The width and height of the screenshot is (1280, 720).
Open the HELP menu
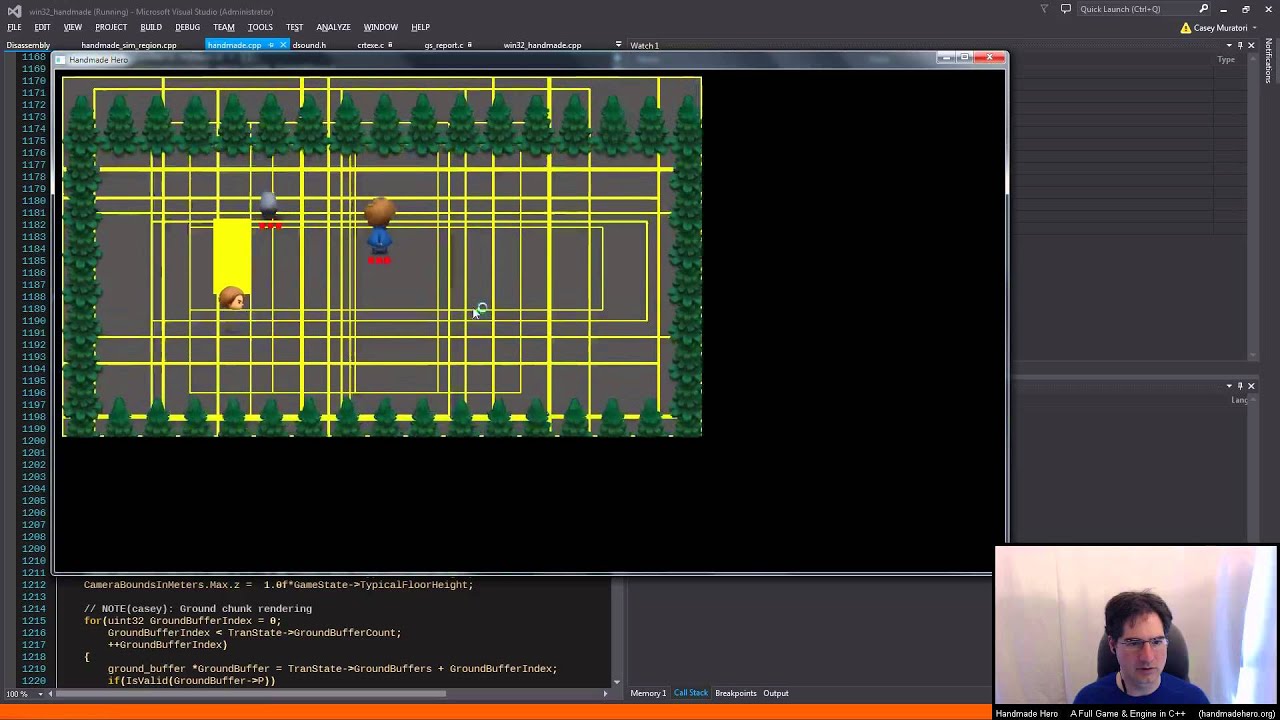point(420,27)
